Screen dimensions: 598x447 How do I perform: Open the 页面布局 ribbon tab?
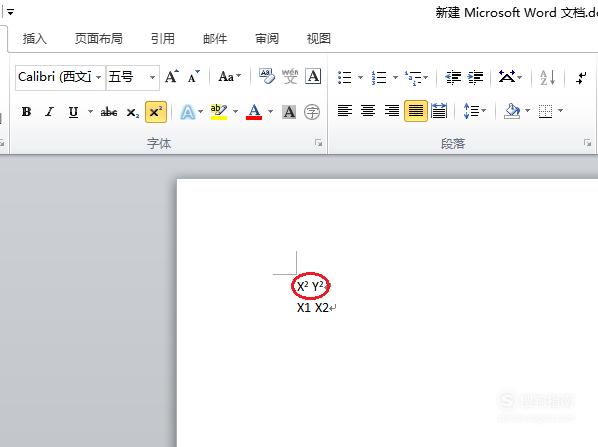pyautogui.click(x=99, y=39)
